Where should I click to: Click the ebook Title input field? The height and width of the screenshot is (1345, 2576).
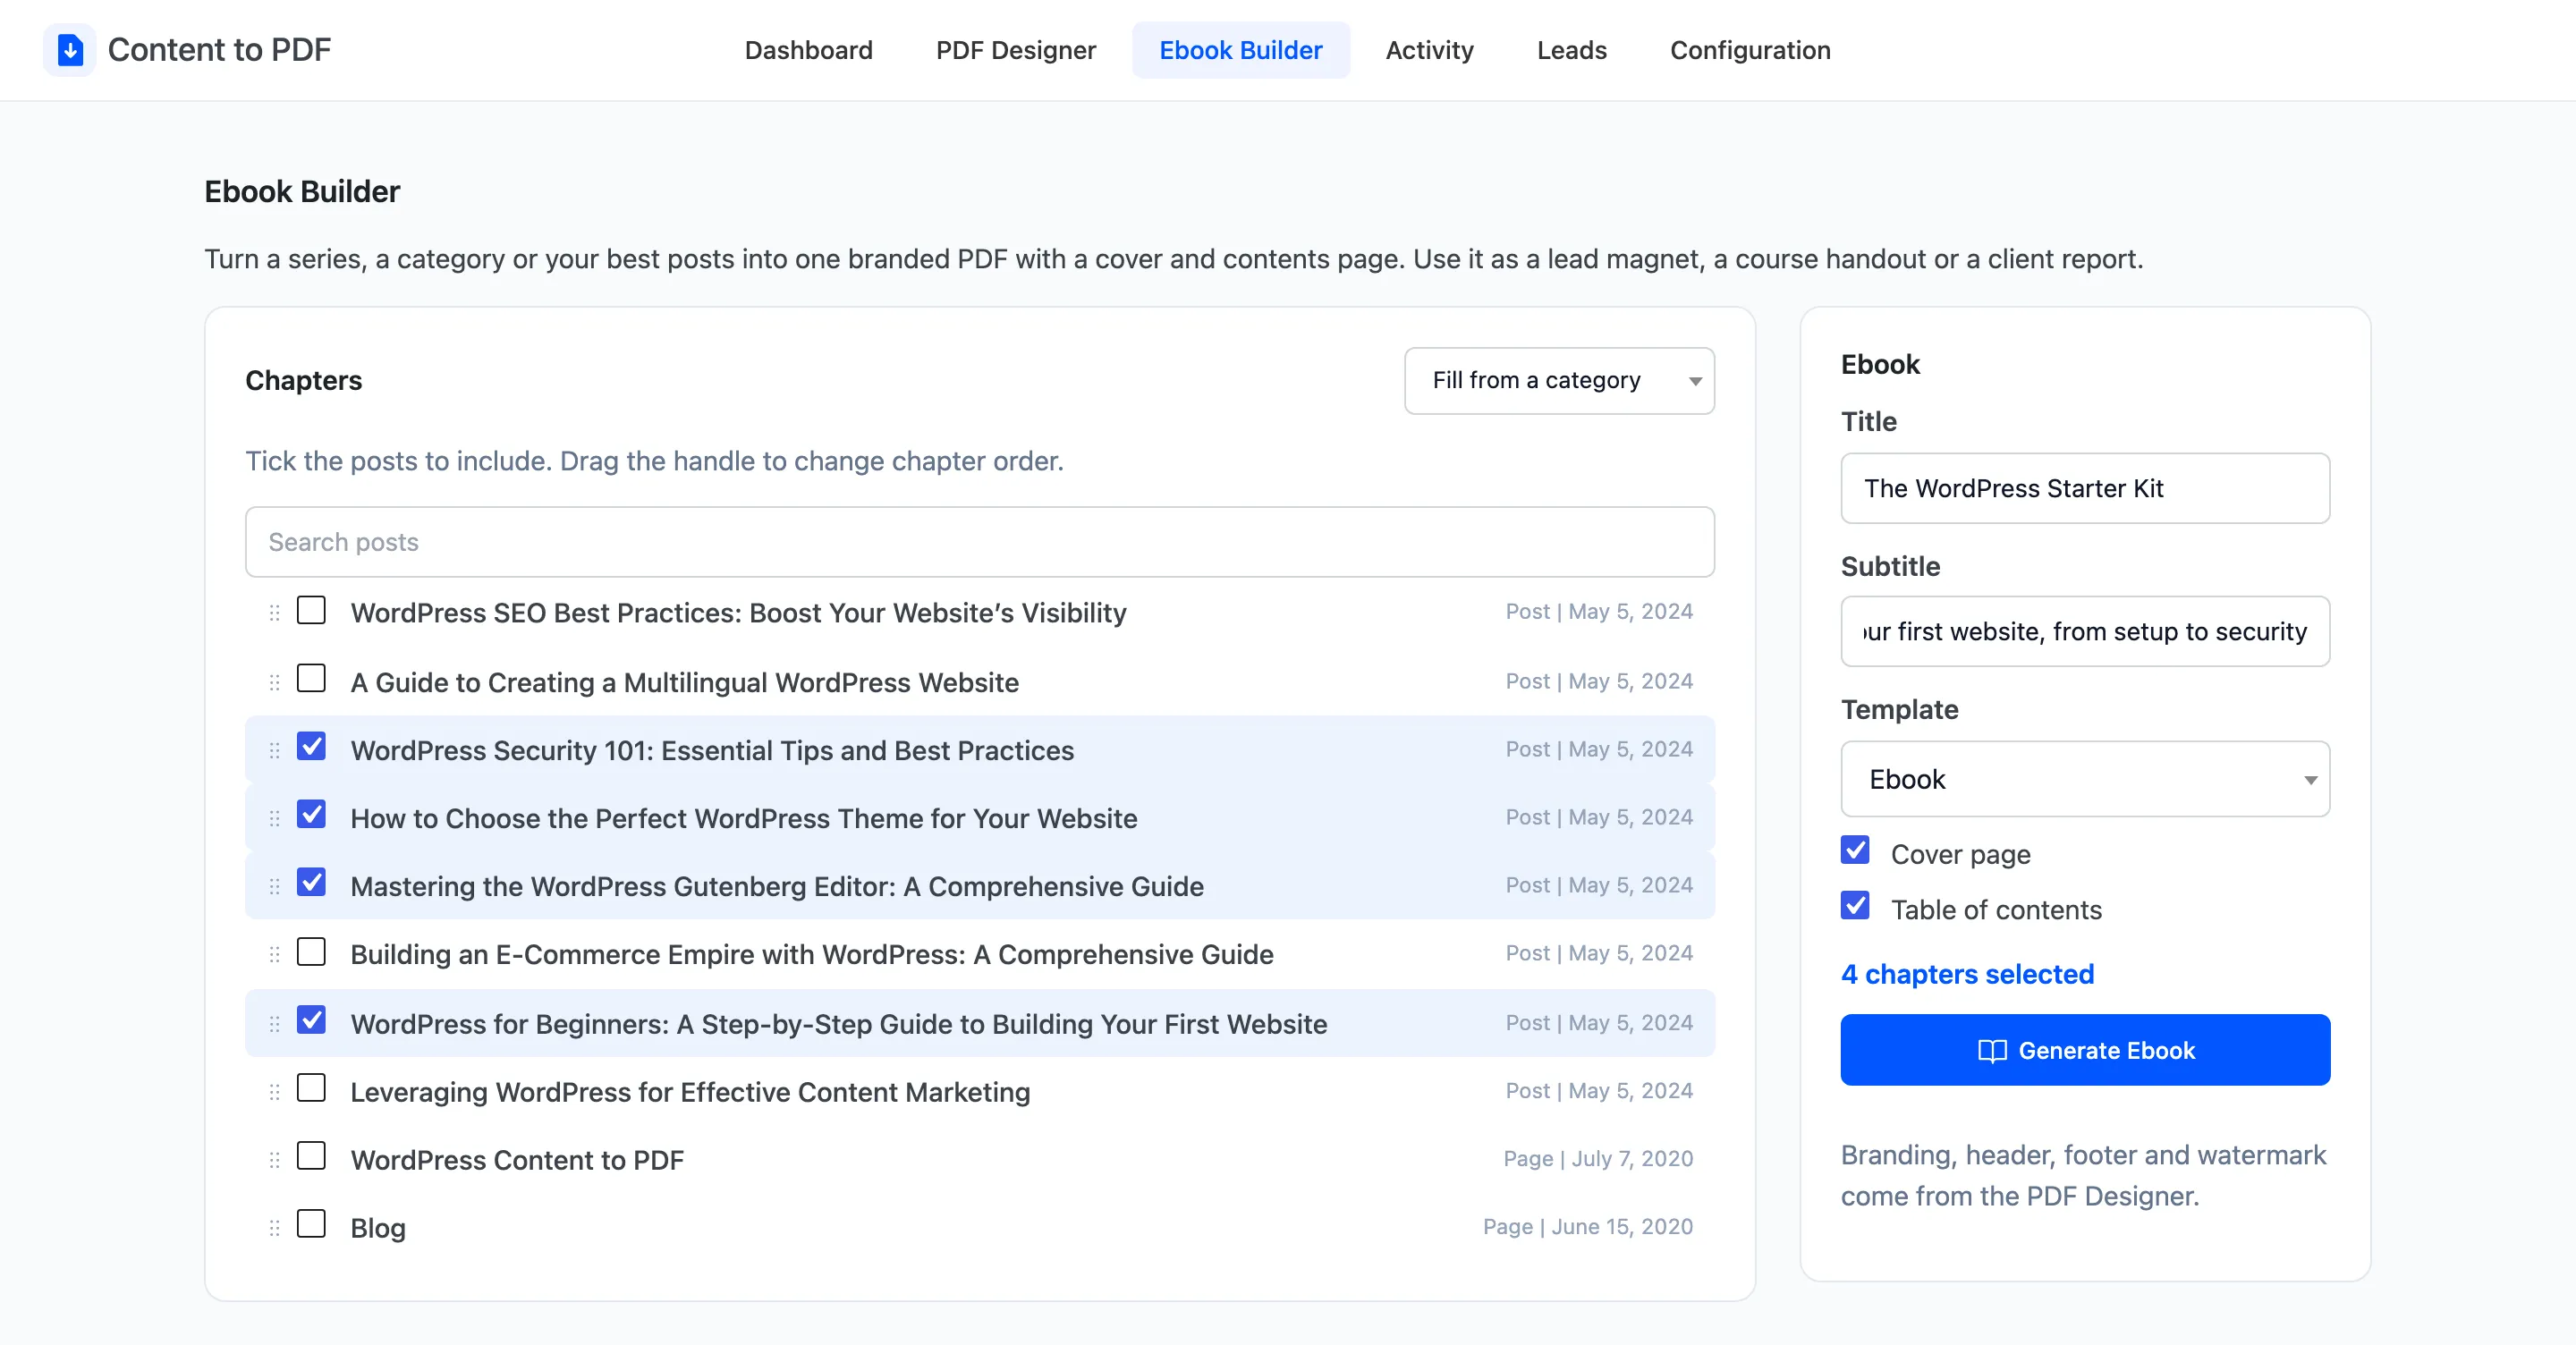(2085, 488)
